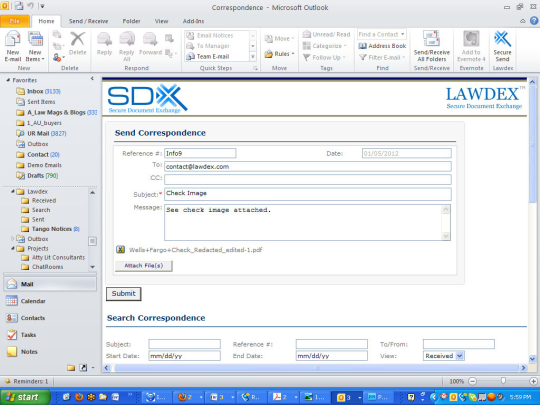540x405 pixels.
Task: Open the File tab
Action: pos(15,21)
